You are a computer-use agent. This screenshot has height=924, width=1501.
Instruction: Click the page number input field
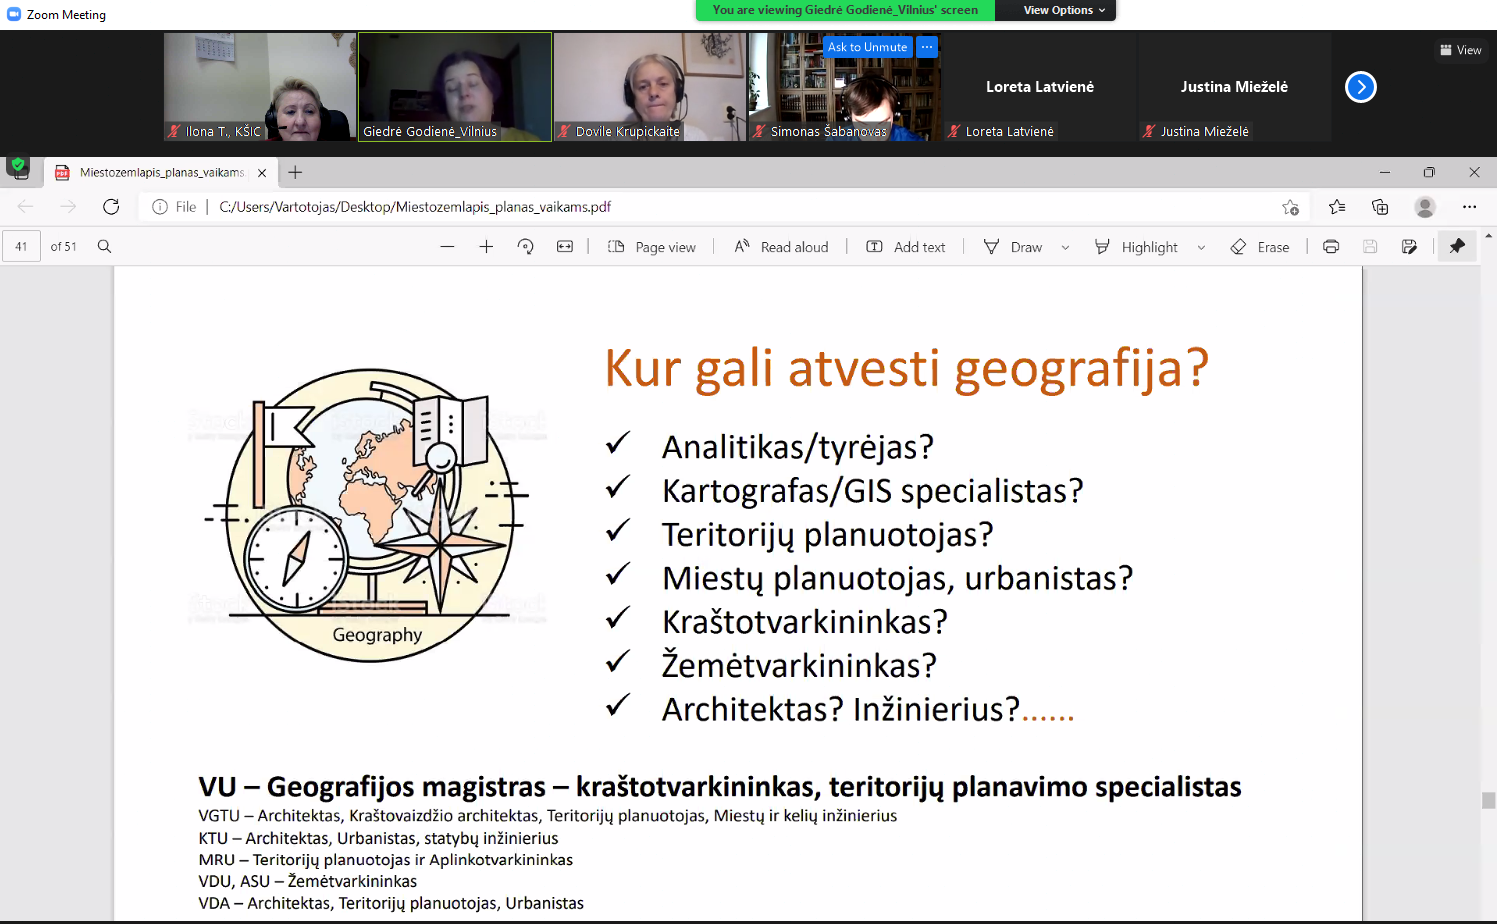click(22, 246)
